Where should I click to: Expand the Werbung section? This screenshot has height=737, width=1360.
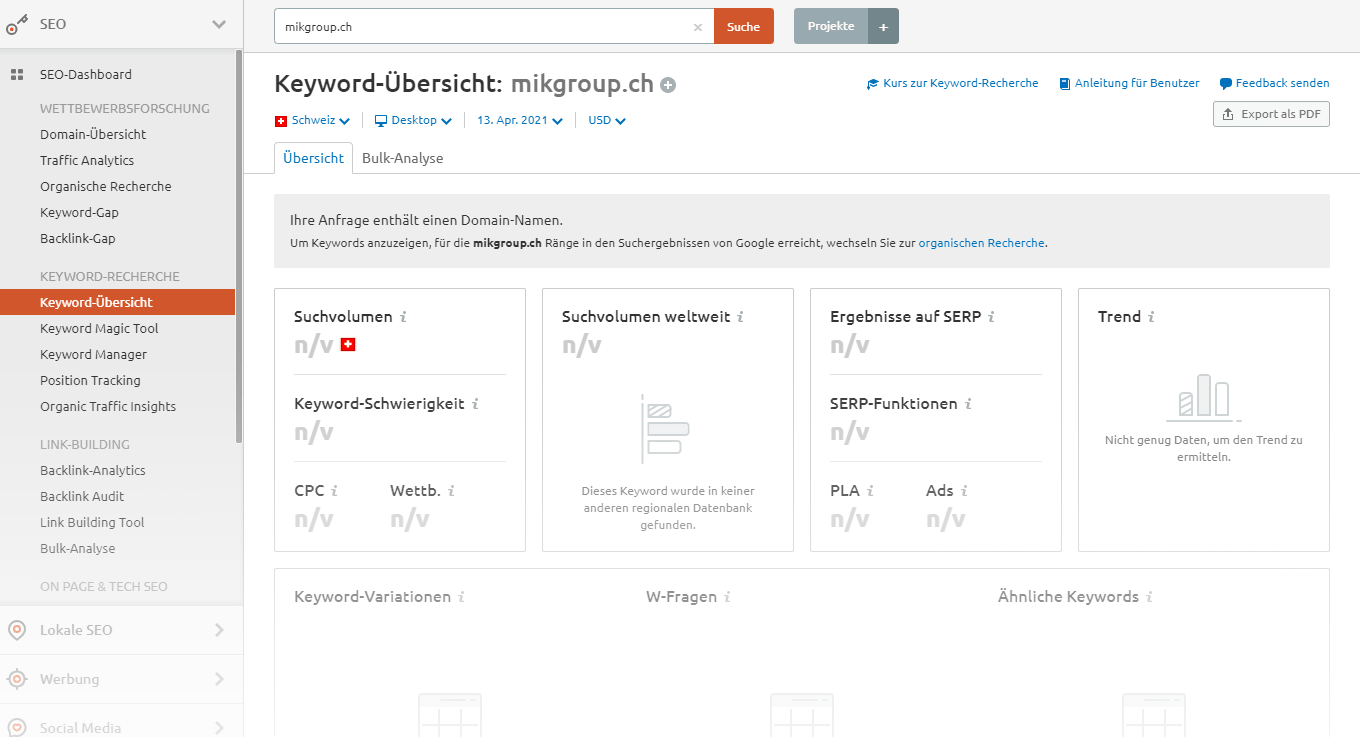point(219,680)
